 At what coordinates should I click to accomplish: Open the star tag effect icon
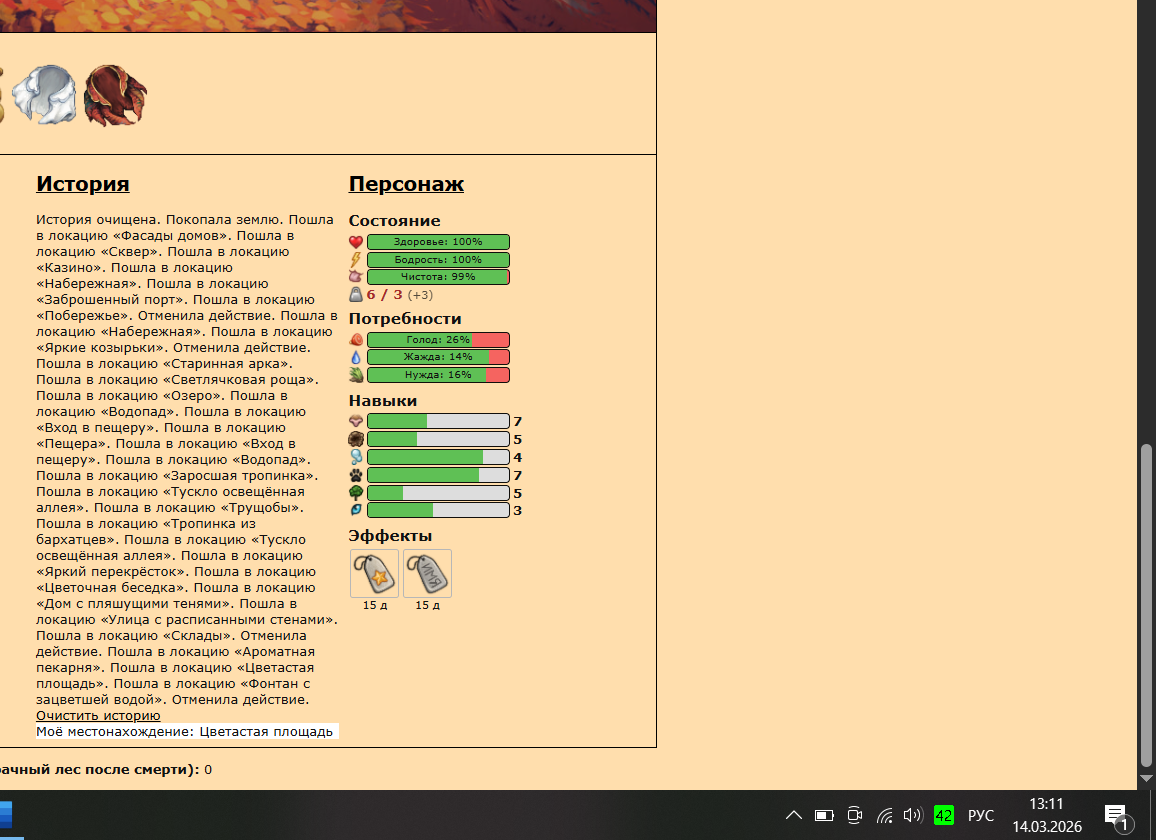click(x=375, y=573)
